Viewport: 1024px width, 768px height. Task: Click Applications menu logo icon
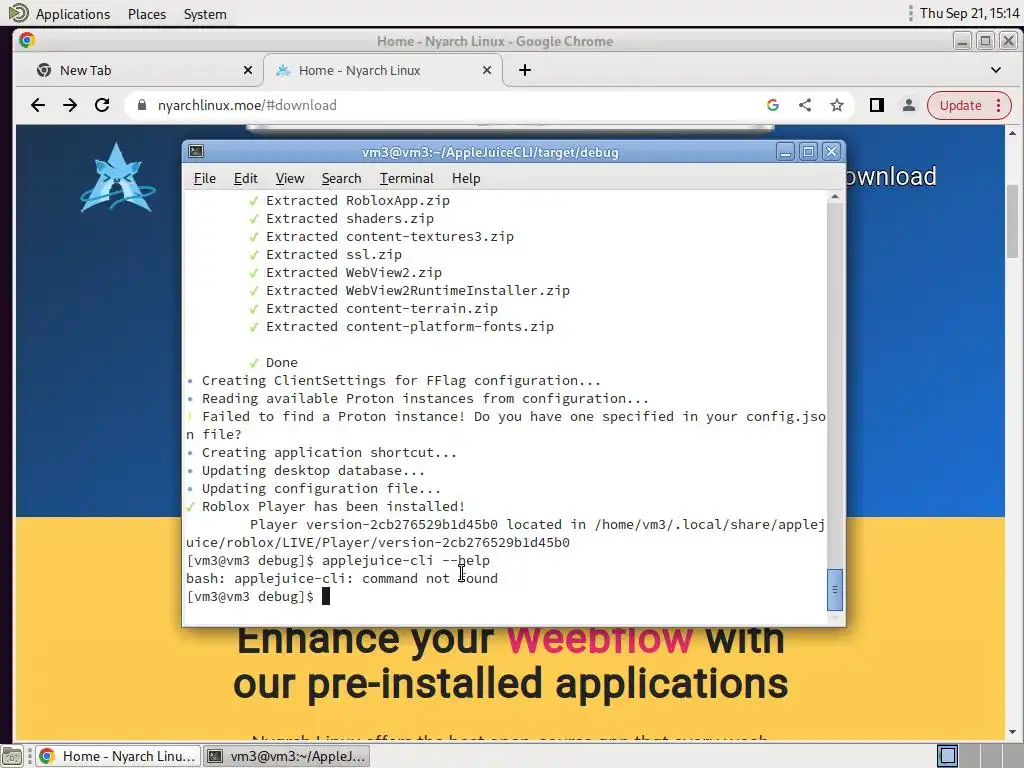tap(18, 13)
